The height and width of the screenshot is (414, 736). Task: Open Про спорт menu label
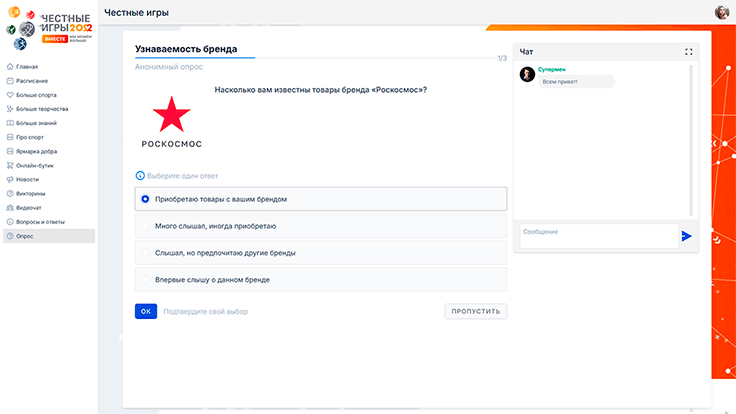[30, 137]
